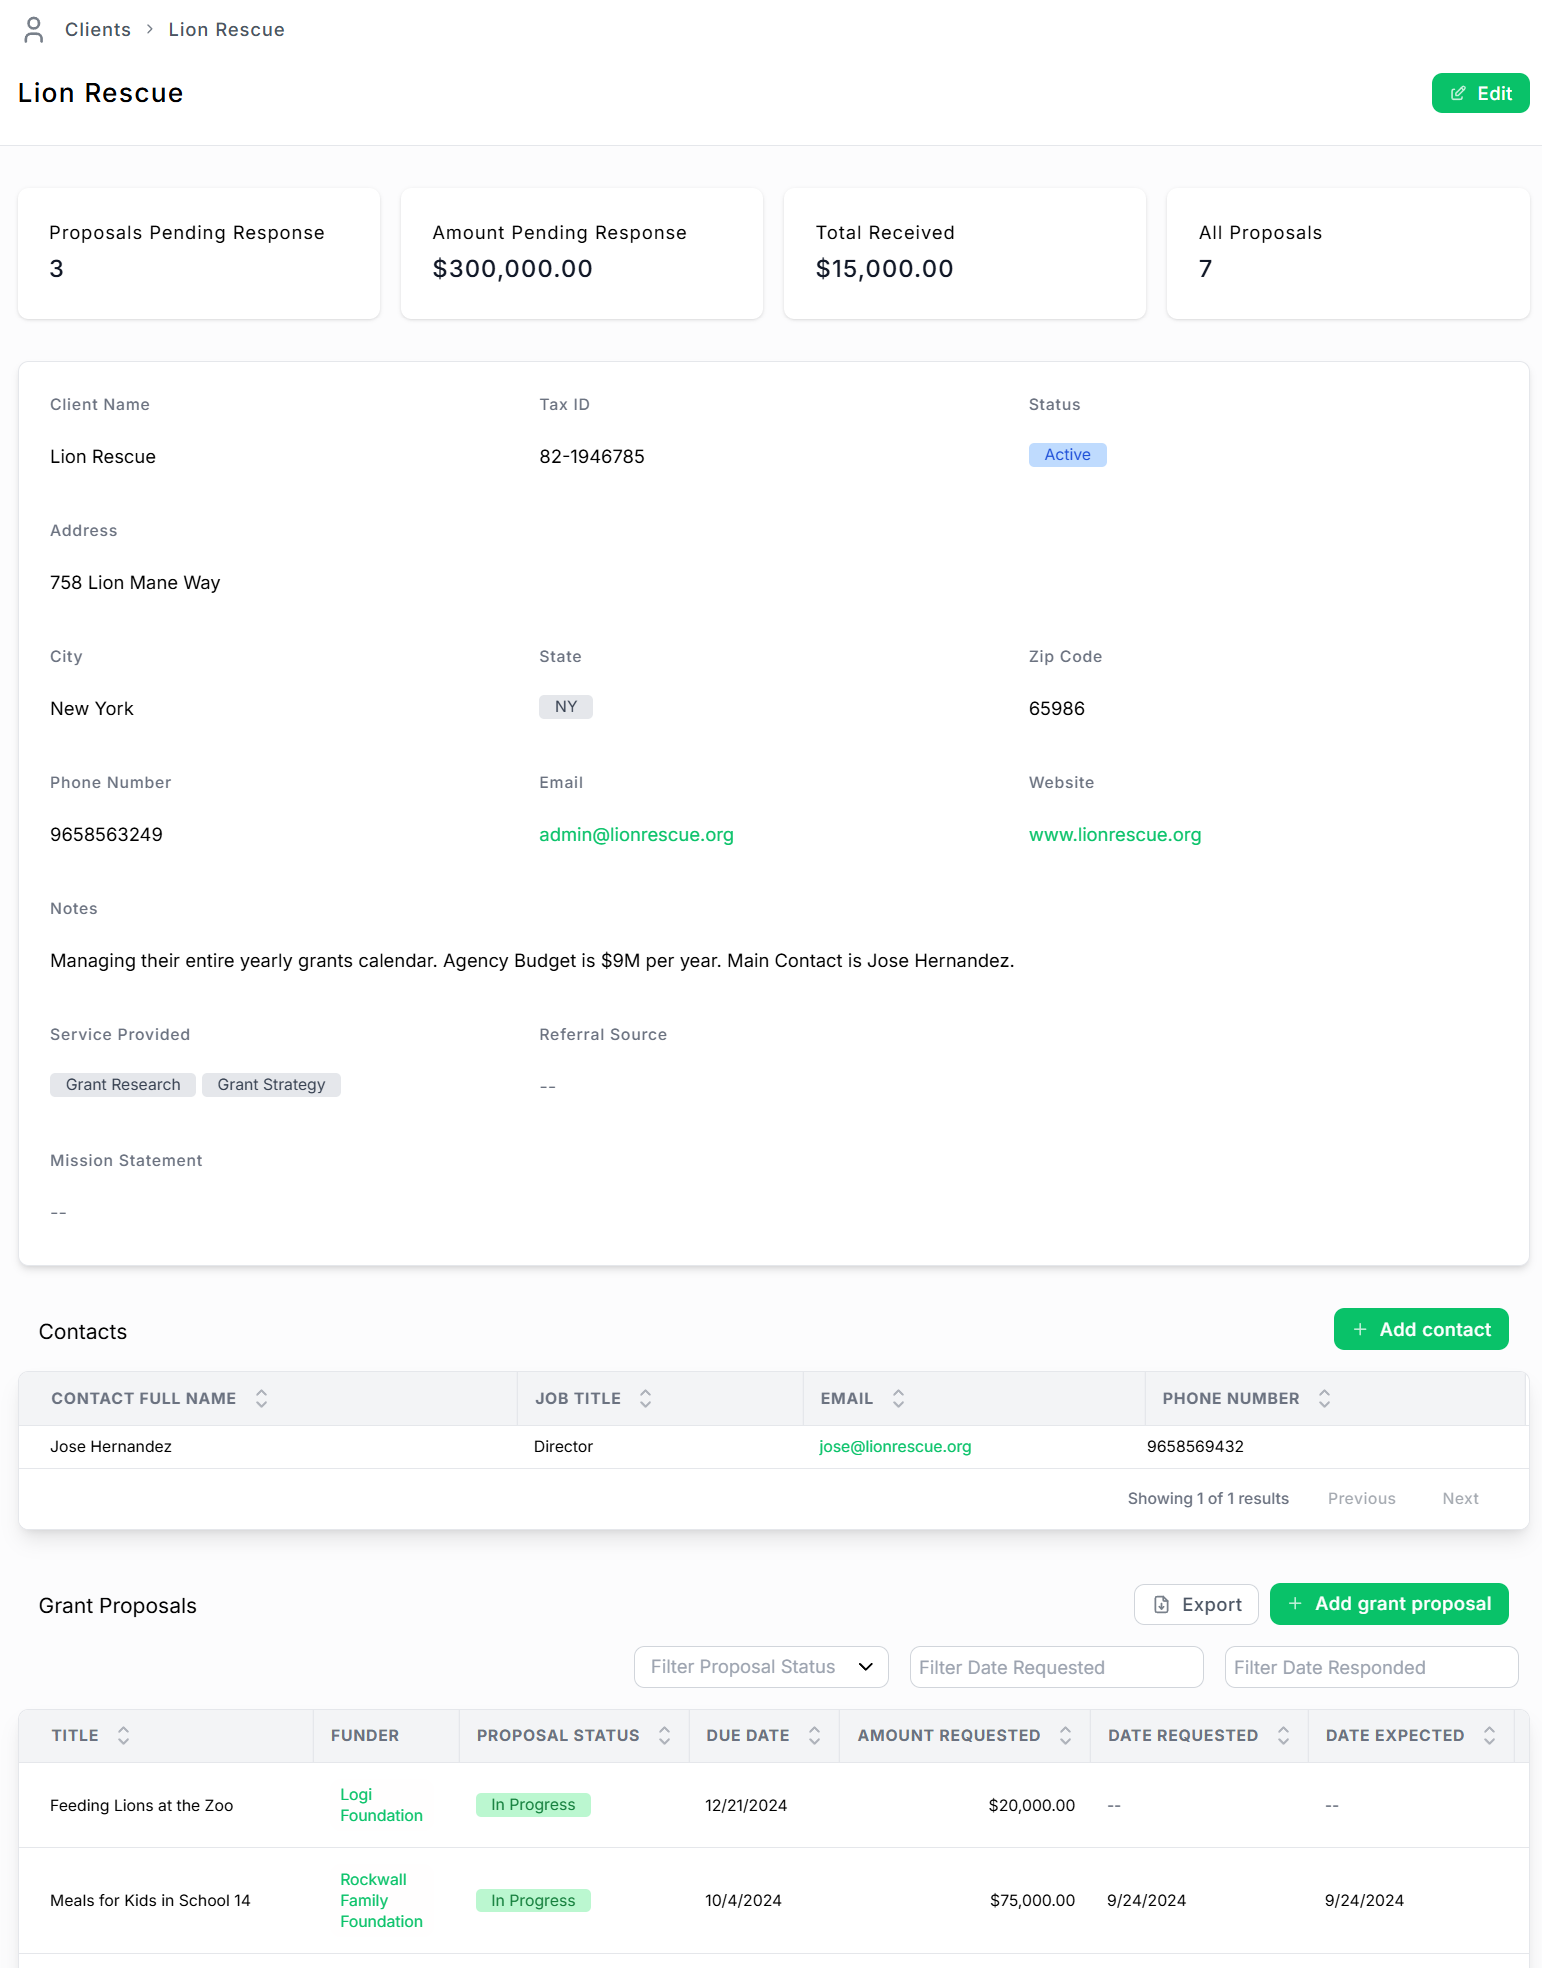Viewport: 1542px width, 1968px height.
Task: Focus the Filter Date Requested field
Action: point(1056,1667)
